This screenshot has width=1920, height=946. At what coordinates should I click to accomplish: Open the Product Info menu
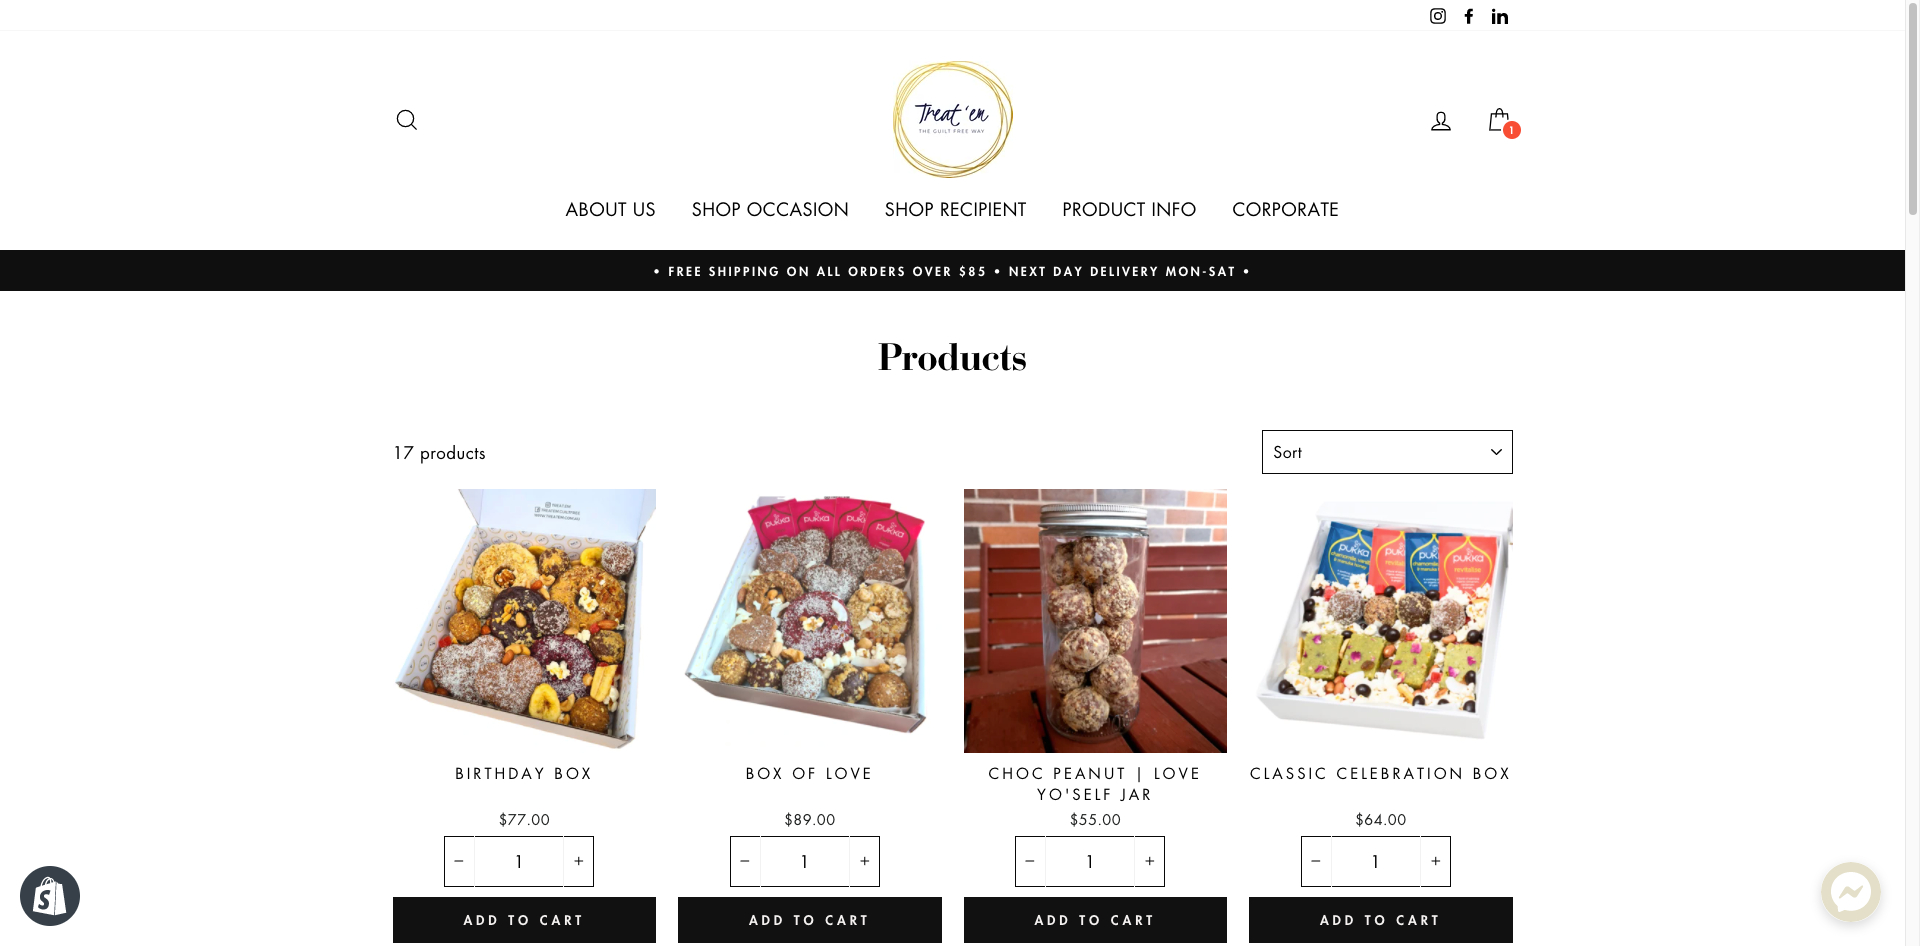[1129, 210]
